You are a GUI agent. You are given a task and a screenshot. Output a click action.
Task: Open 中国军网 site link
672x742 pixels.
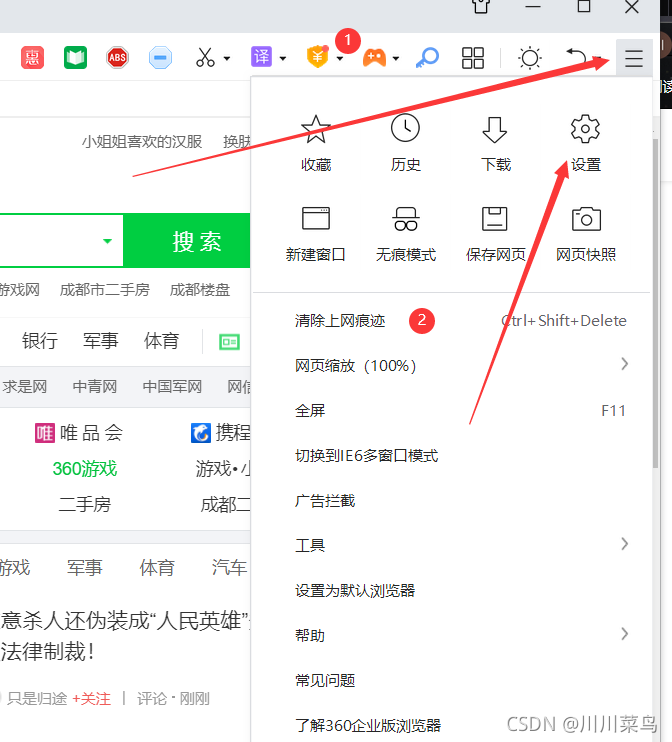pos(172,387)
